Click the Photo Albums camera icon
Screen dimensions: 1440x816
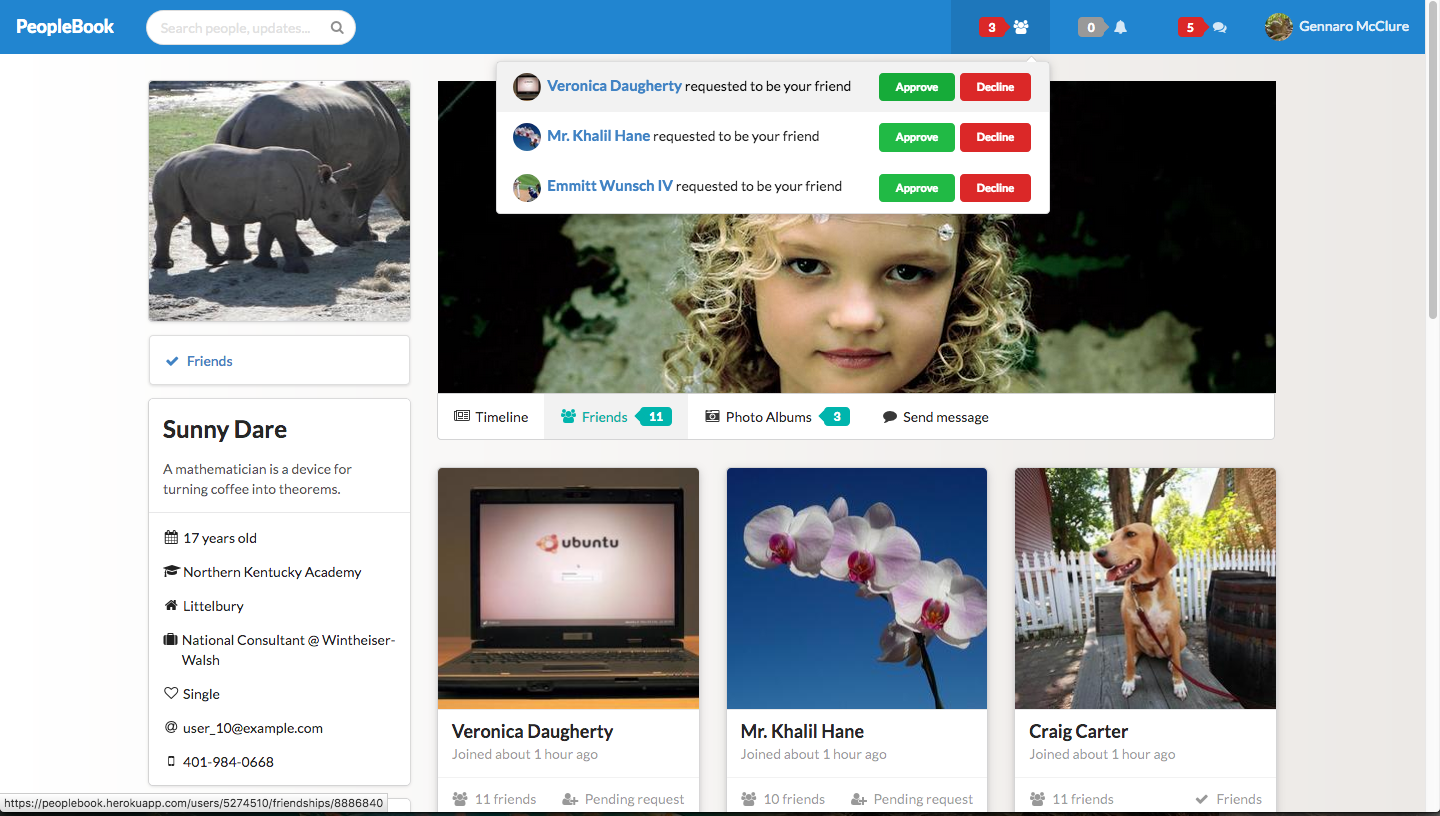tap(712, 417)
